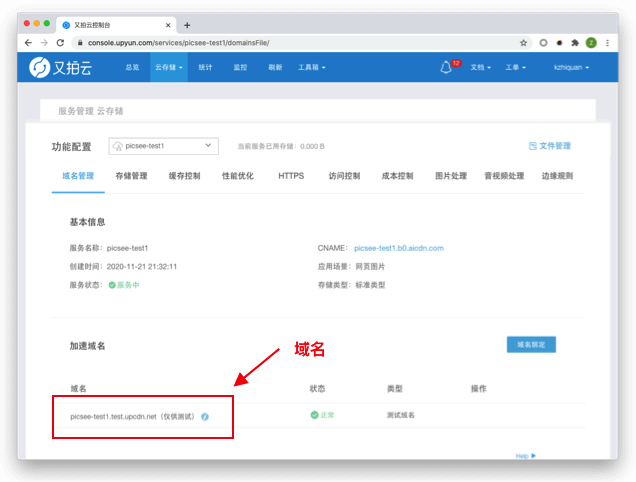This screenshot has height=482, width=636.
Task: Click the 域名绑定 button
Action: 531,344
